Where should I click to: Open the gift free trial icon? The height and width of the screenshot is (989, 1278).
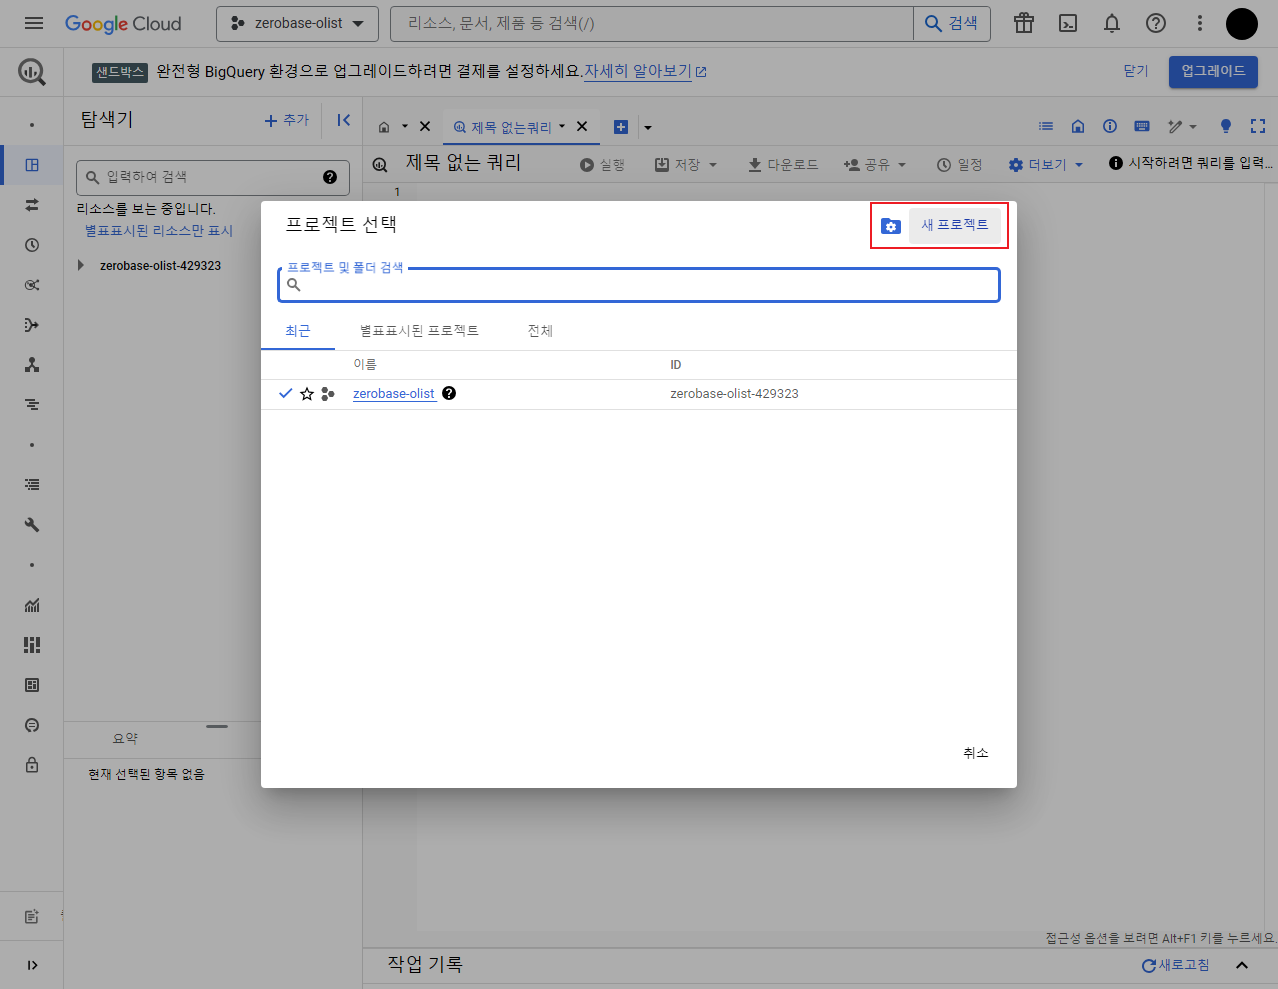[1024, 23]
